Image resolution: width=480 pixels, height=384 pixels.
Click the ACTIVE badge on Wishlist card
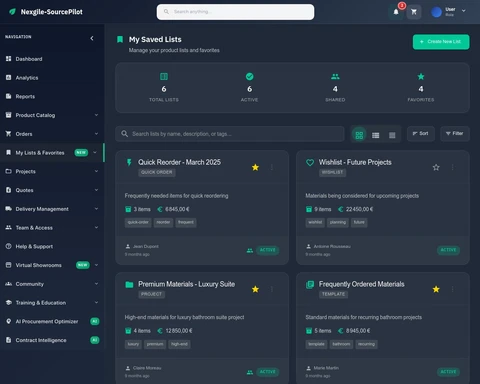click(448, 250)
